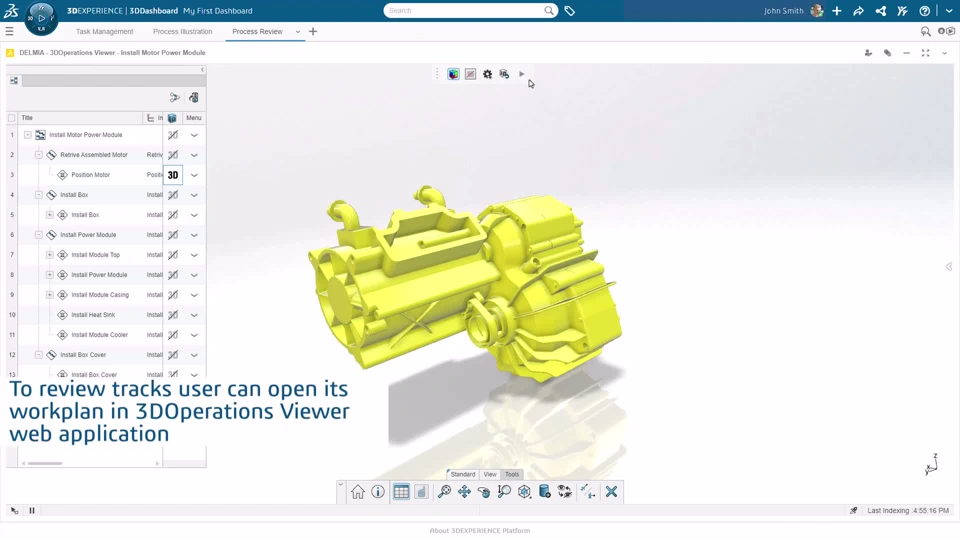Collapse the left panel with the arrow
The height and width of the screenshot is (540, 960).
point(202,70)
